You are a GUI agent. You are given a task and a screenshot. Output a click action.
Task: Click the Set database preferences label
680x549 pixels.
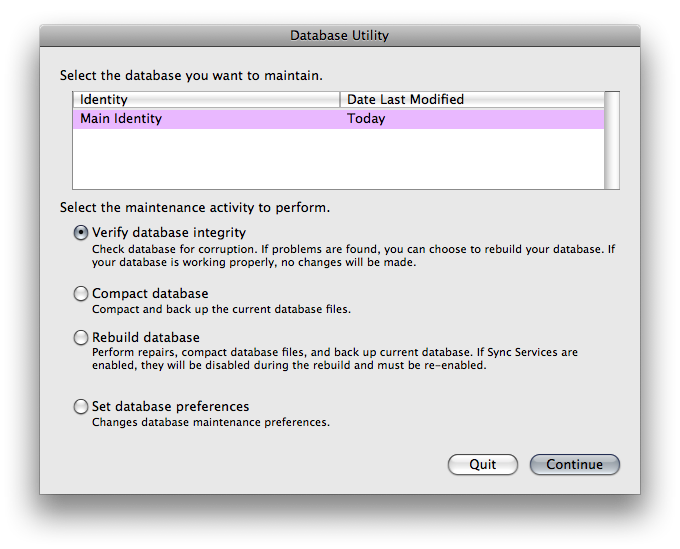click(x=170, y=407)
